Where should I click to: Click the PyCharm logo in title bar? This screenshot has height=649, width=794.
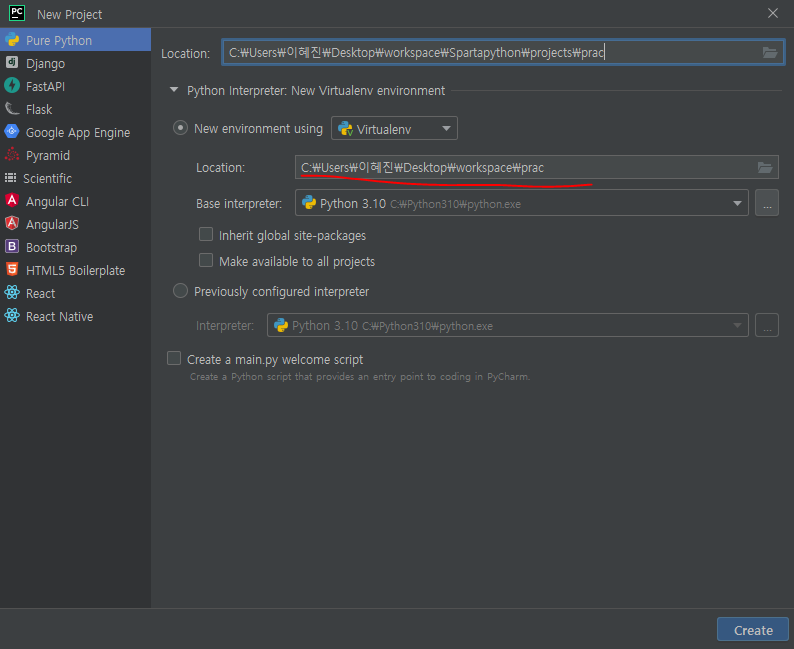pyautogui.click(x=17, y=13)
